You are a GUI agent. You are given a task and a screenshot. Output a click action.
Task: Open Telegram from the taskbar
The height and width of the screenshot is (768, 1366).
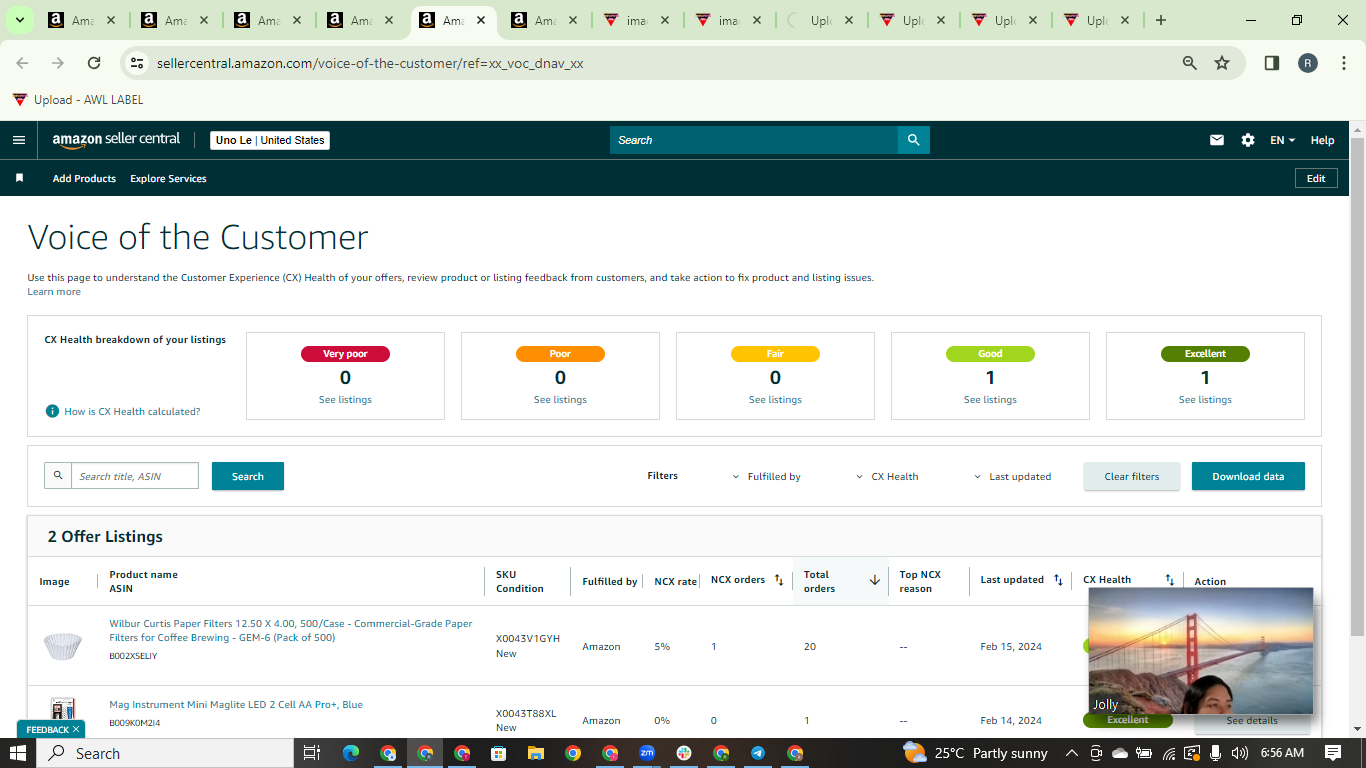[758, 753]
